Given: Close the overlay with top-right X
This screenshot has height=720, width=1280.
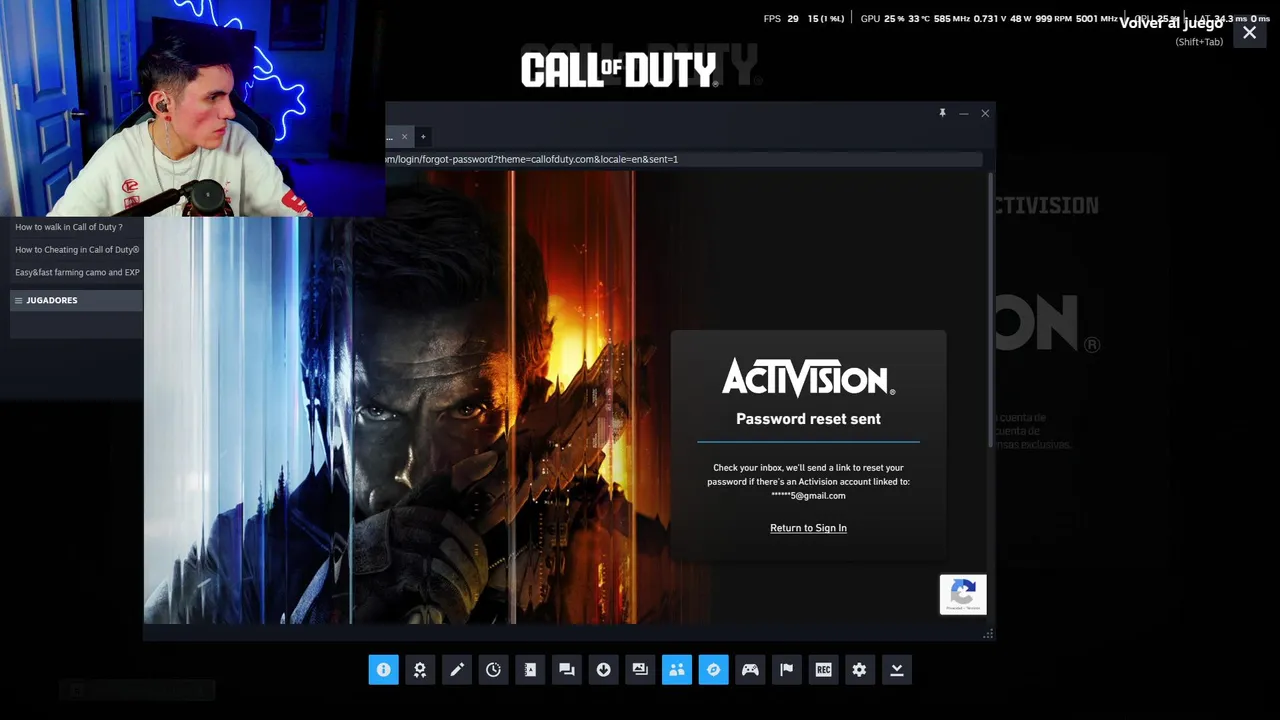Looking at the screenshot, I should [x=1249, y=33].
